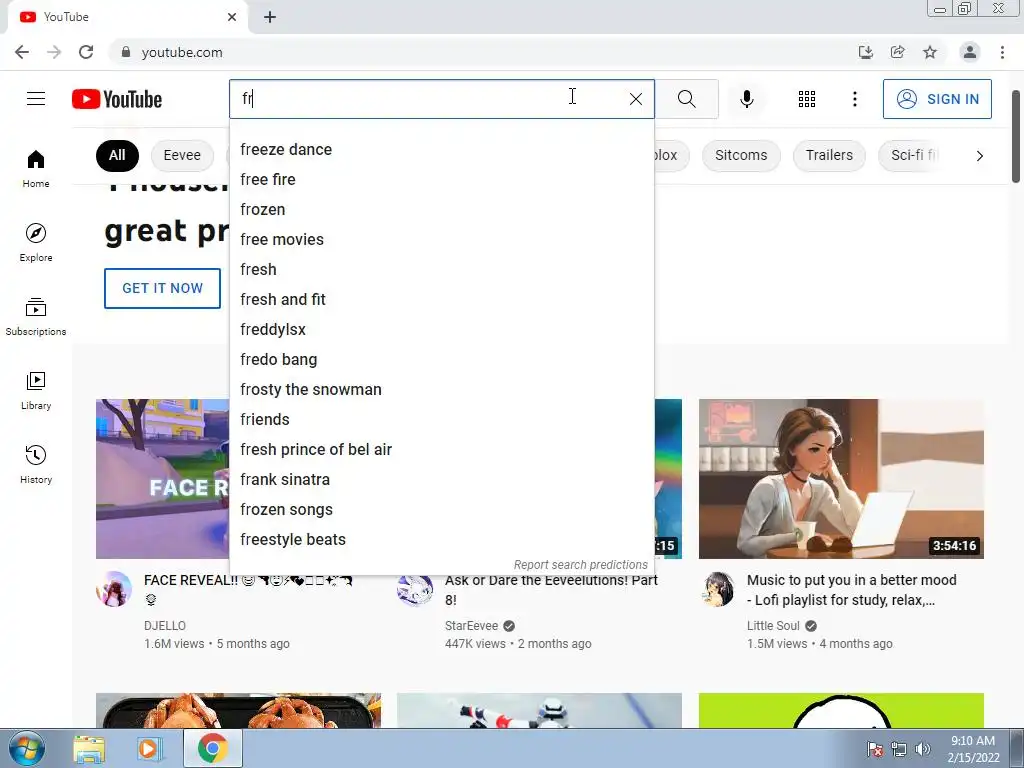
Task: Choose suggestion "fredo bang"
Action: click(x=441, y=360)
